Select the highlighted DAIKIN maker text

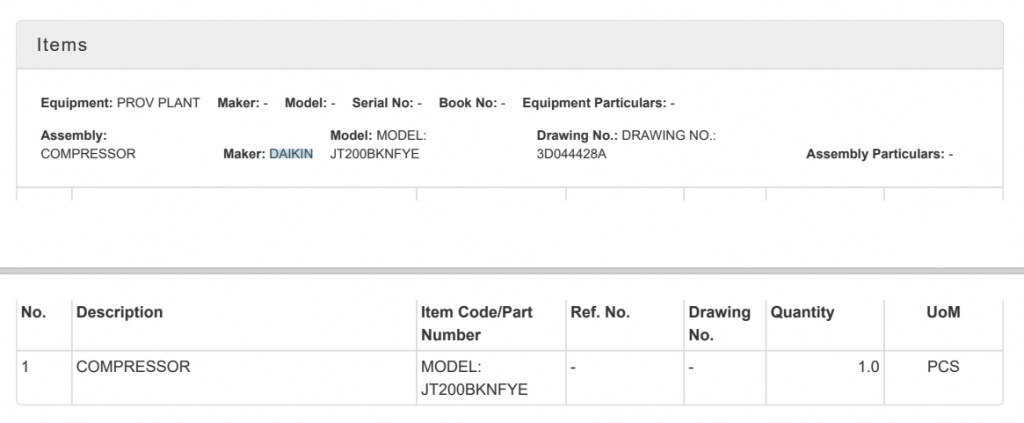tap(291, 154)
